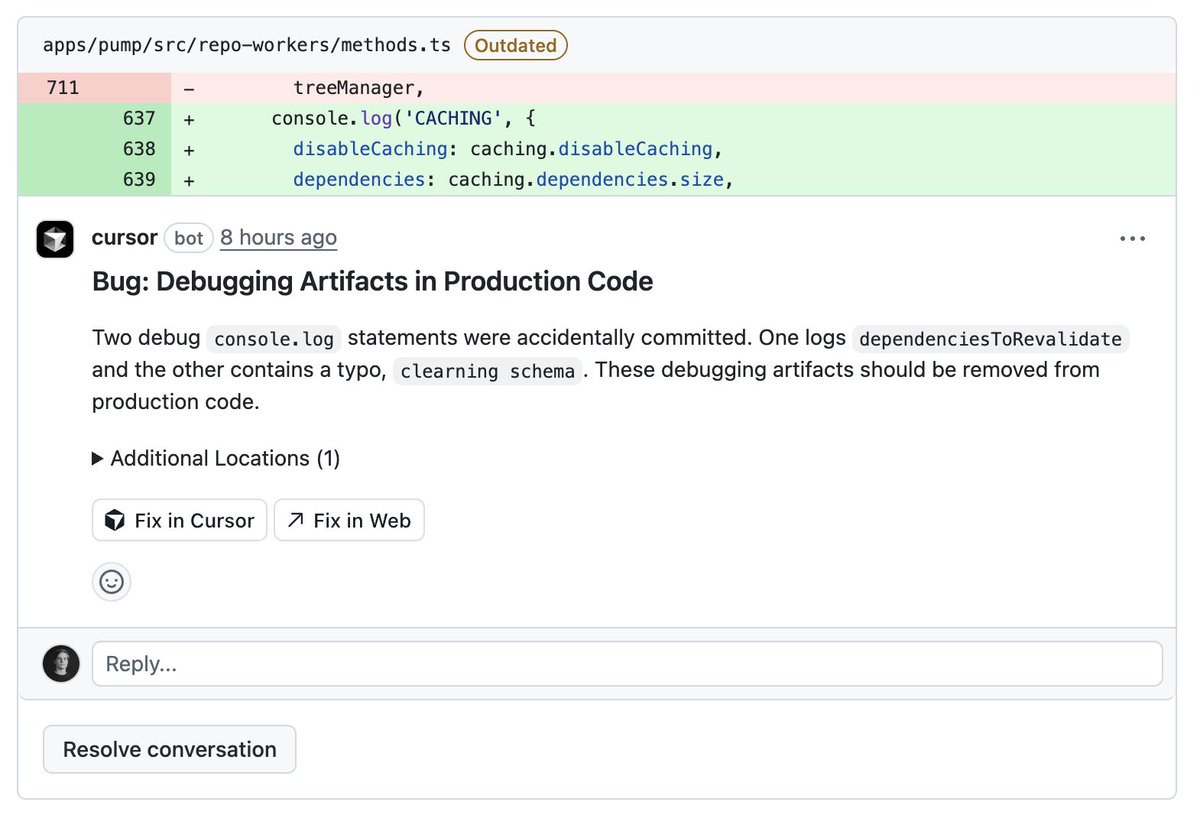Click the bot label next to cursor
Image resolution: width=1200 pixels, height=815 pixels.
(x=188, y=238)
